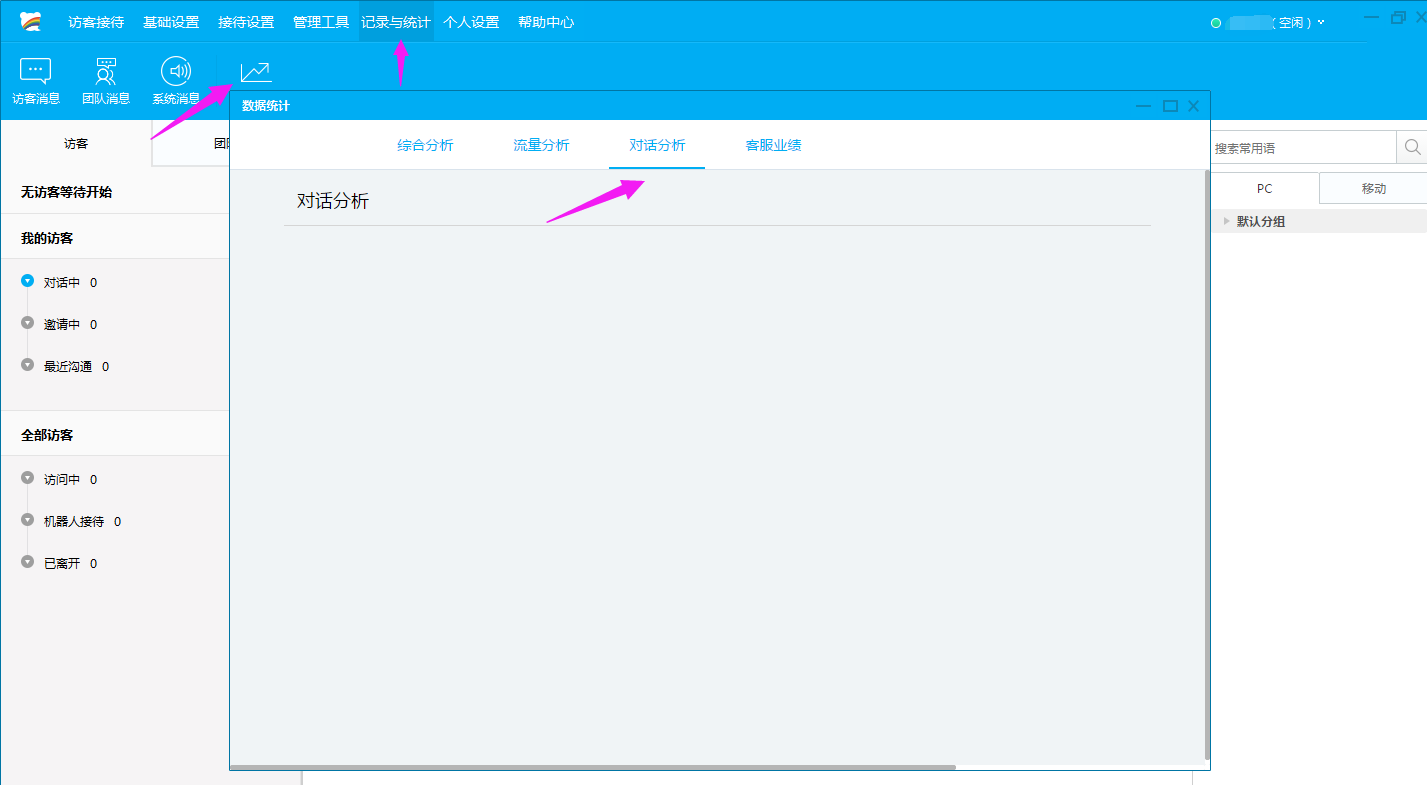1427x785 pixels.
Task: Open the 团队消息 team messages icon
Action: (x=106, y=80)
